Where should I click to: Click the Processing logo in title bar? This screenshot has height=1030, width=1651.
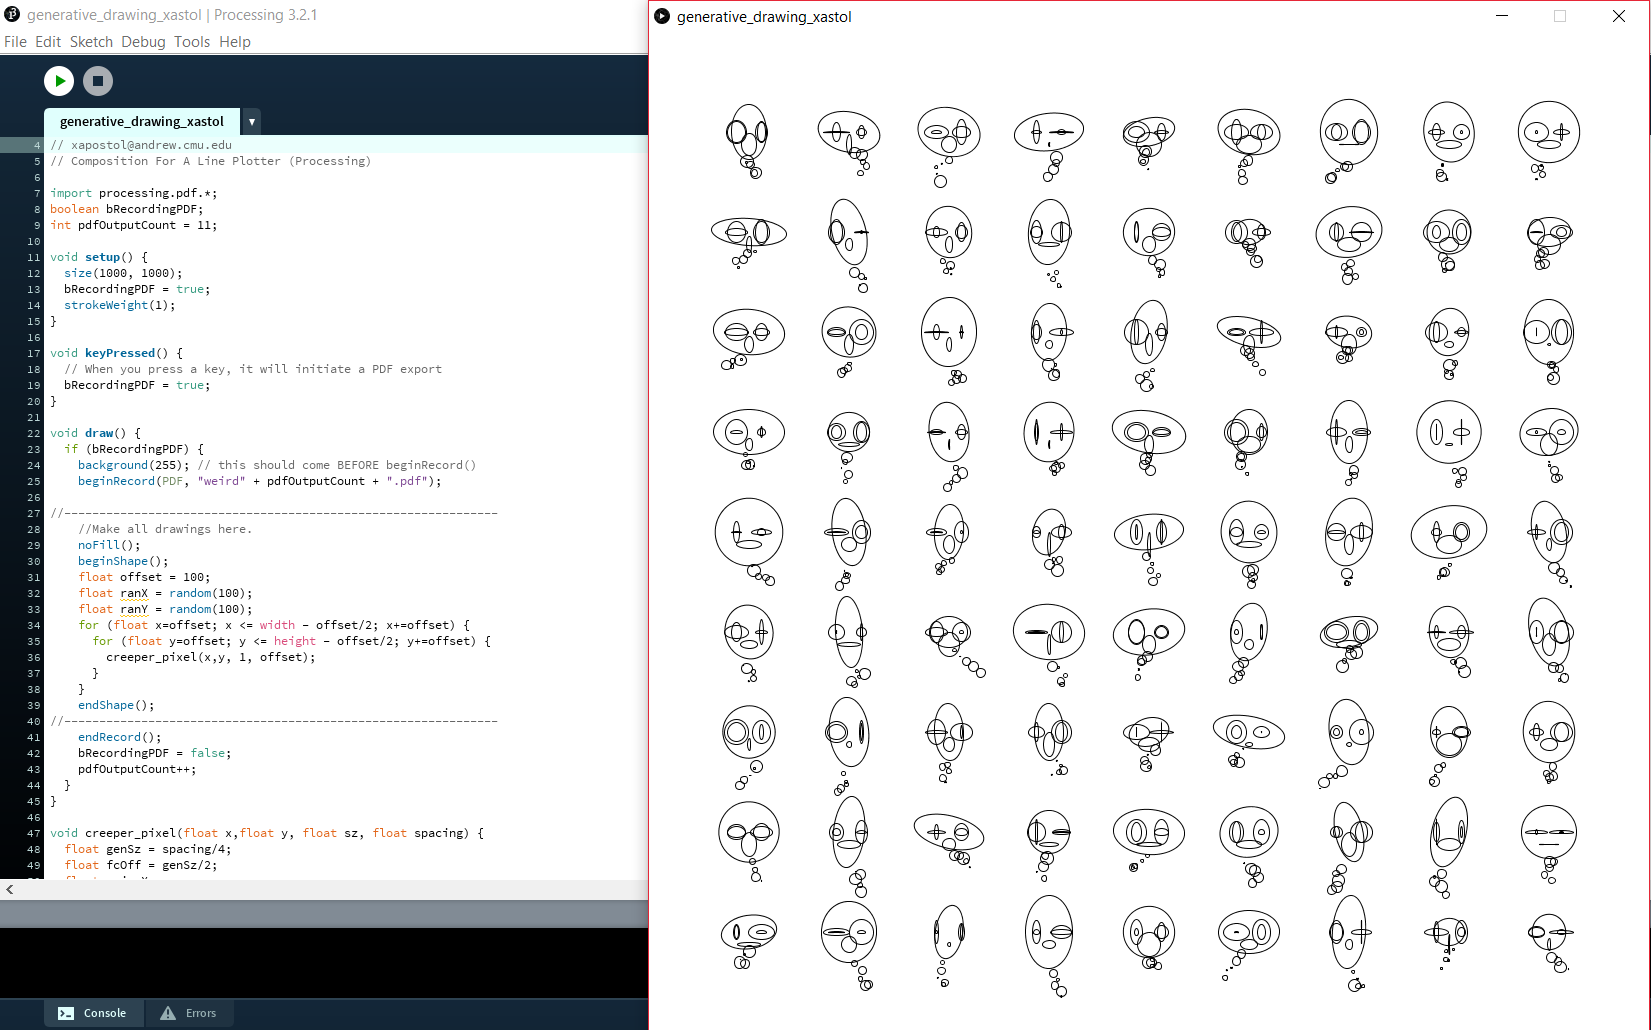tap(12, 15)
